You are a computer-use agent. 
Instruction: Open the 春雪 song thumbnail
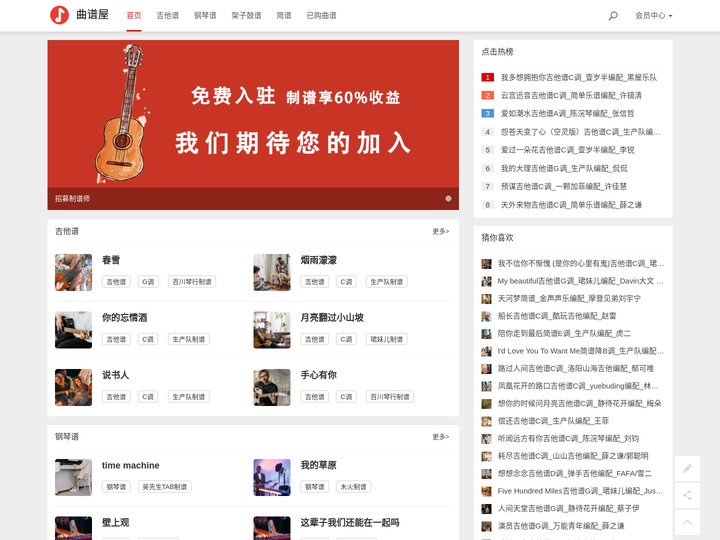click(73, 272)
